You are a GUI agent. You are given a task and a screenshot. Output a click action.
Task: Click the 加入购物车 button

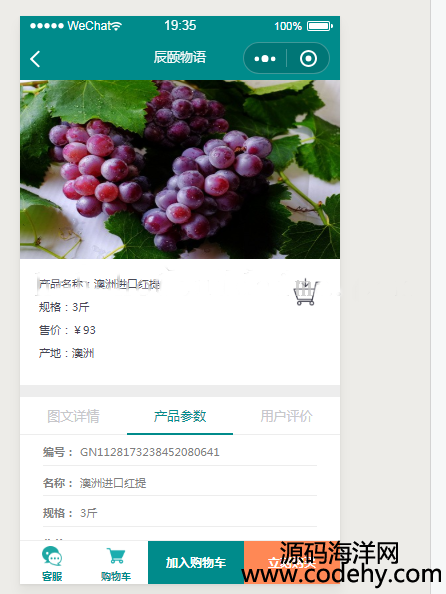pos(196,562)
